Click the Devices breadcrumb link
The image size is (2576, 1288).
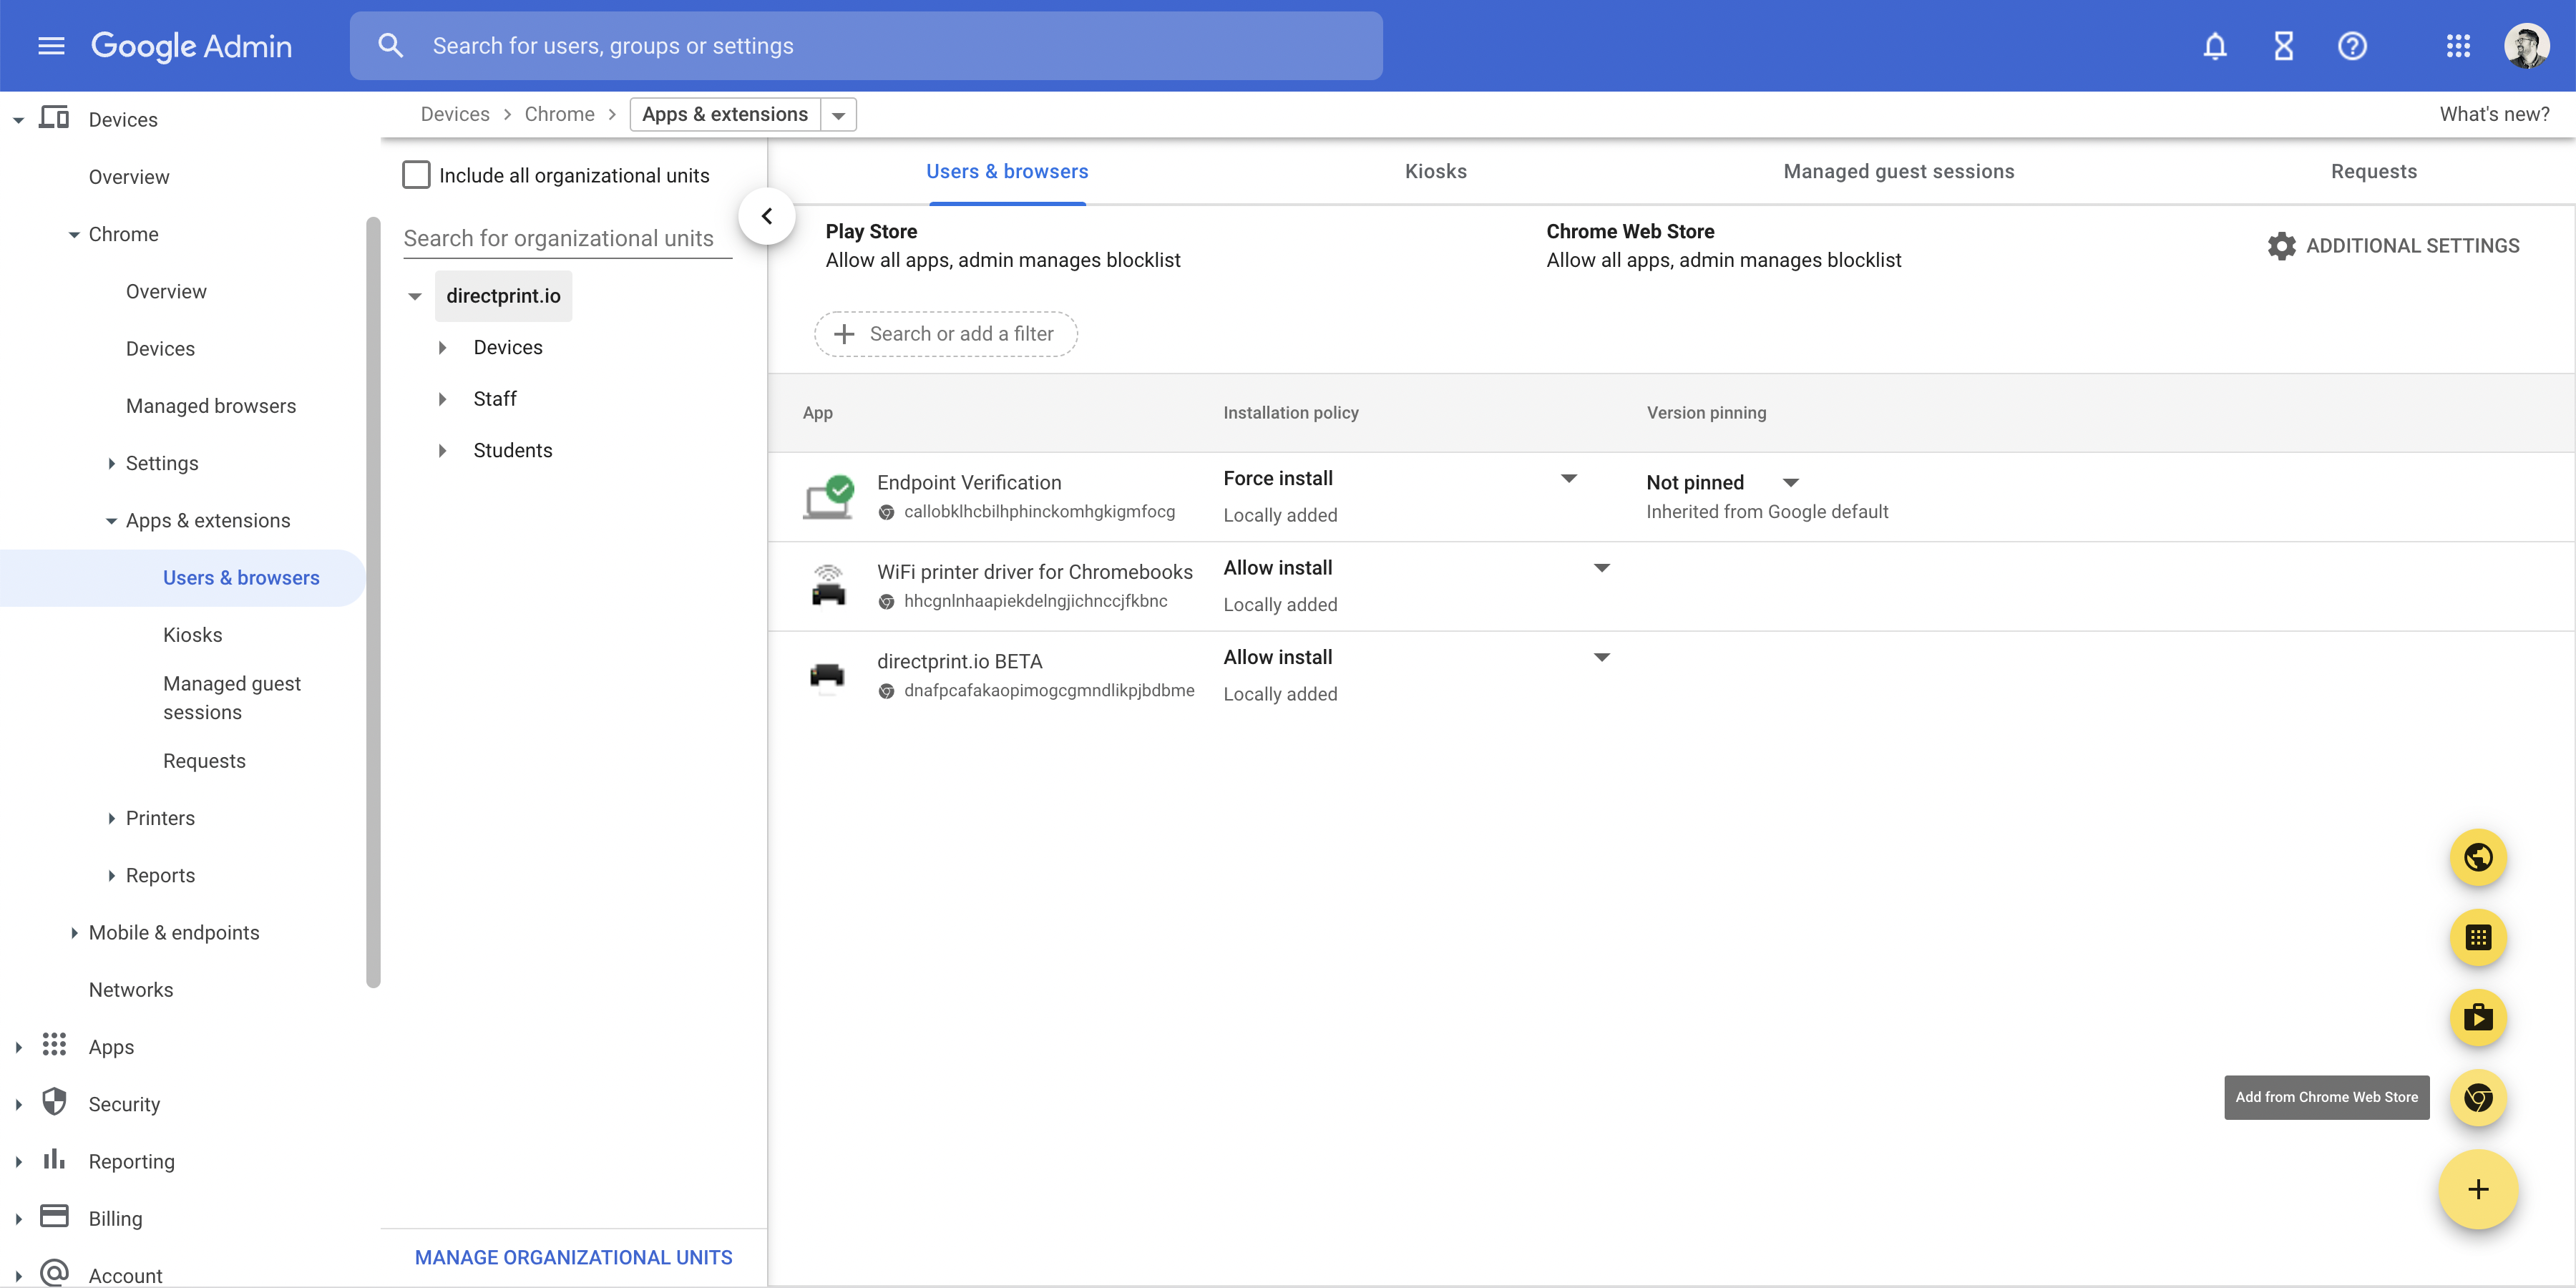[455, 114]
